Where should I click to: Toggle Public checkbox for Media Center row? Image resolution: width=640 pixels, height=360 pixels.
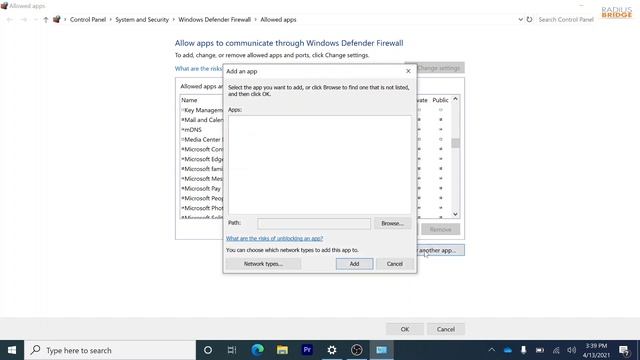(x=440, y=139)
